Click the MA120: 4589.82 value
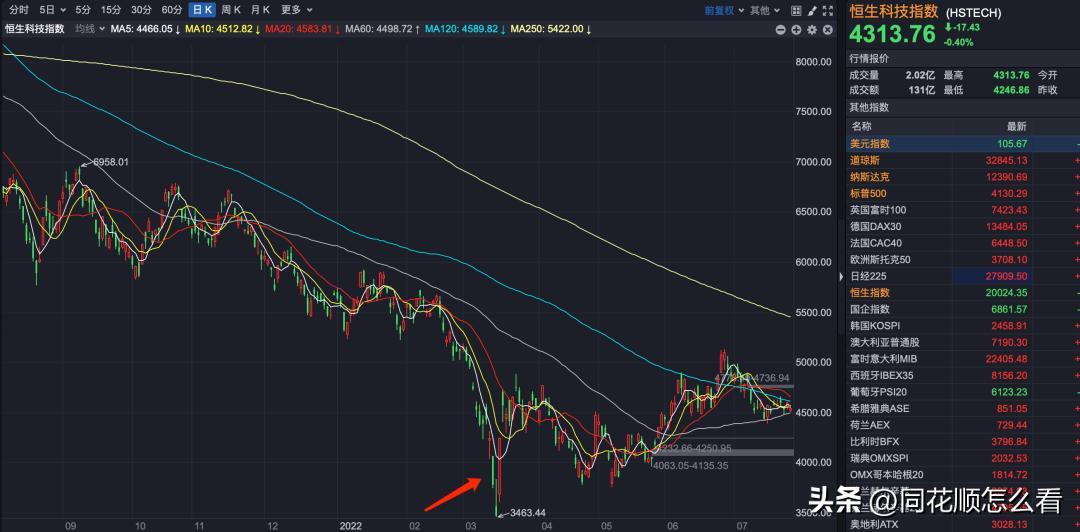Viewport: 1080px width, 532px height. 465,29
